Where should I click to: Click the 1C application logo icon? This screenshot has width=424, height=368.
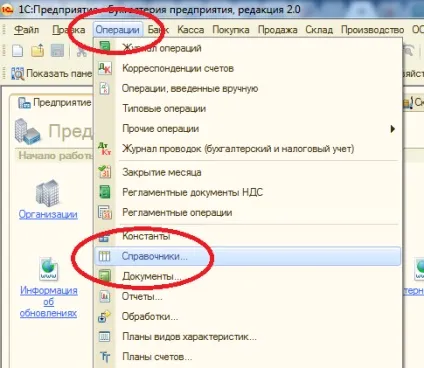point(6,9)
